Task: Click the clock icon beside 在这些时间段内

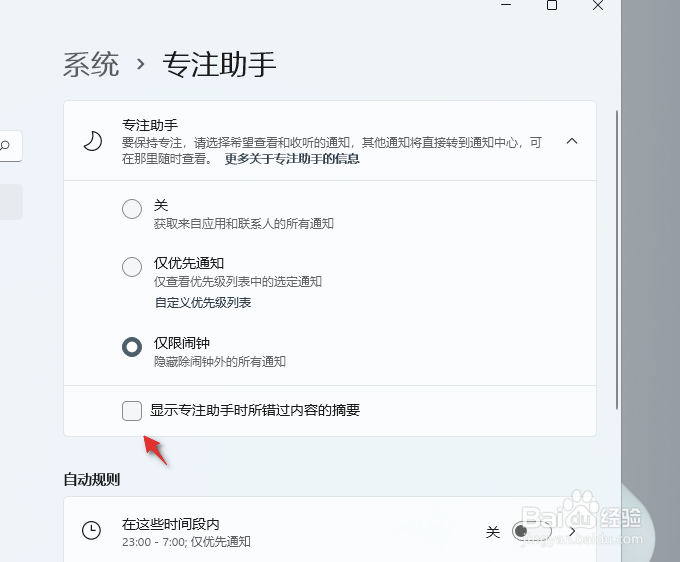Action: click(x=91, y=531)
